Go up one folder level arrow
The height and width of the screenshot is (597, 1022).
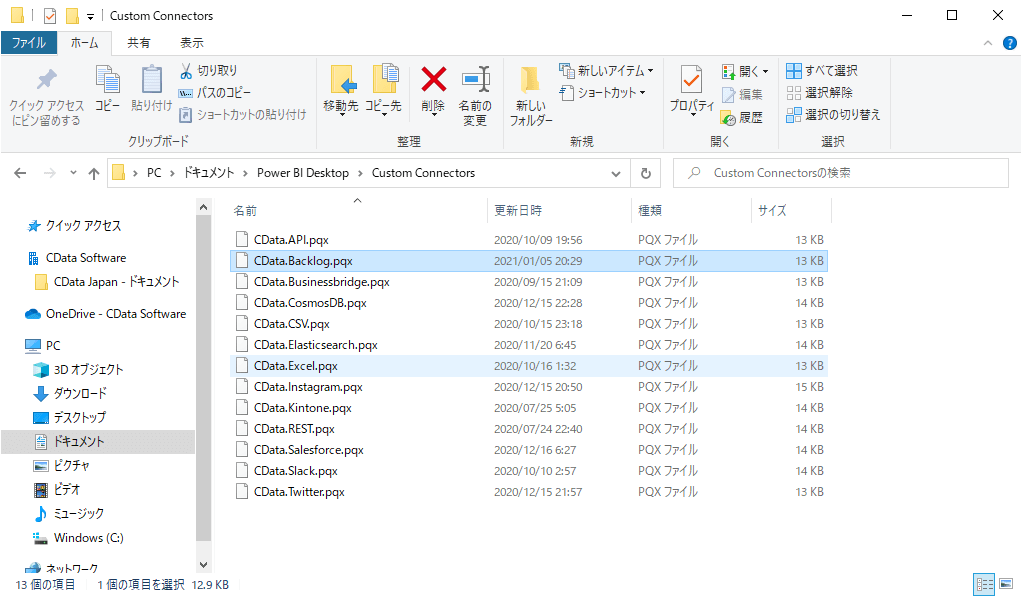tap(94, 173)
